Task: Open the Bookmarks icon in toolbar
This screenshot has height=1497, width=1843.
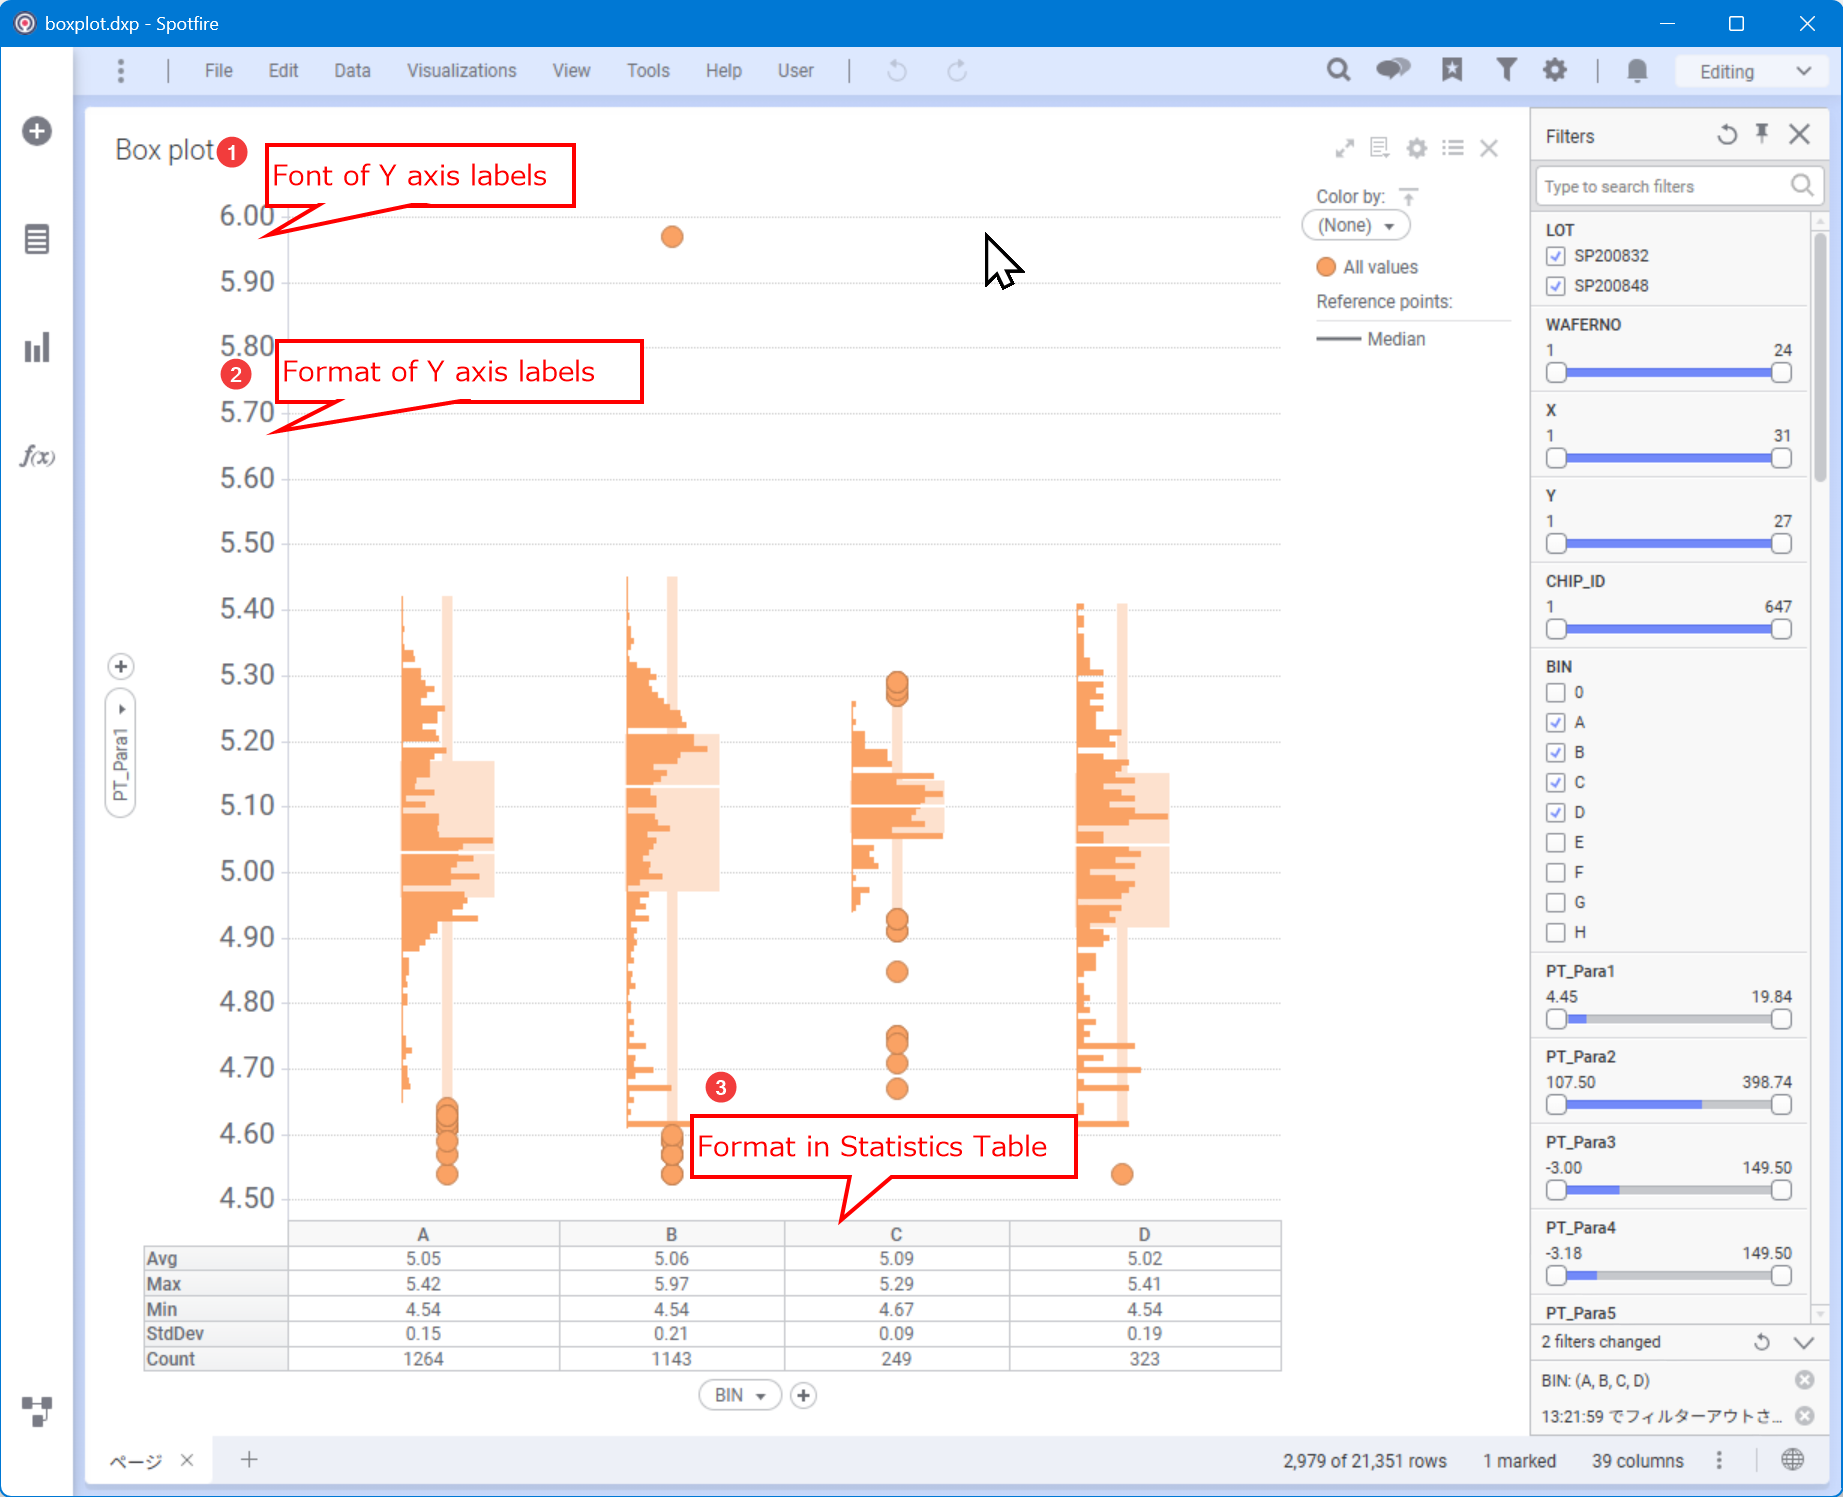Action: pyautogui.click(x=1452, y=70)
